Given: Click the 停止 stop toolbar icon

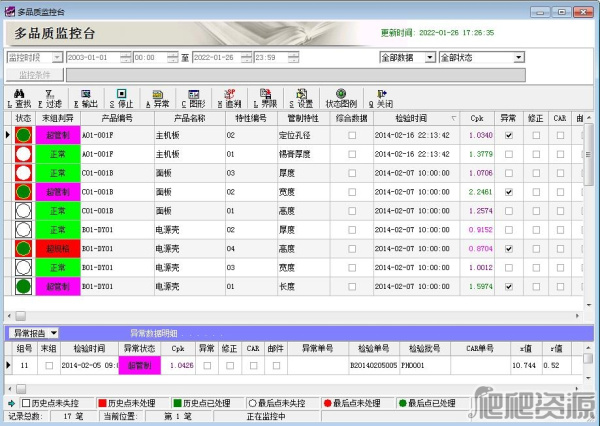Looking at the screenshot, I should tap(122, 94).
